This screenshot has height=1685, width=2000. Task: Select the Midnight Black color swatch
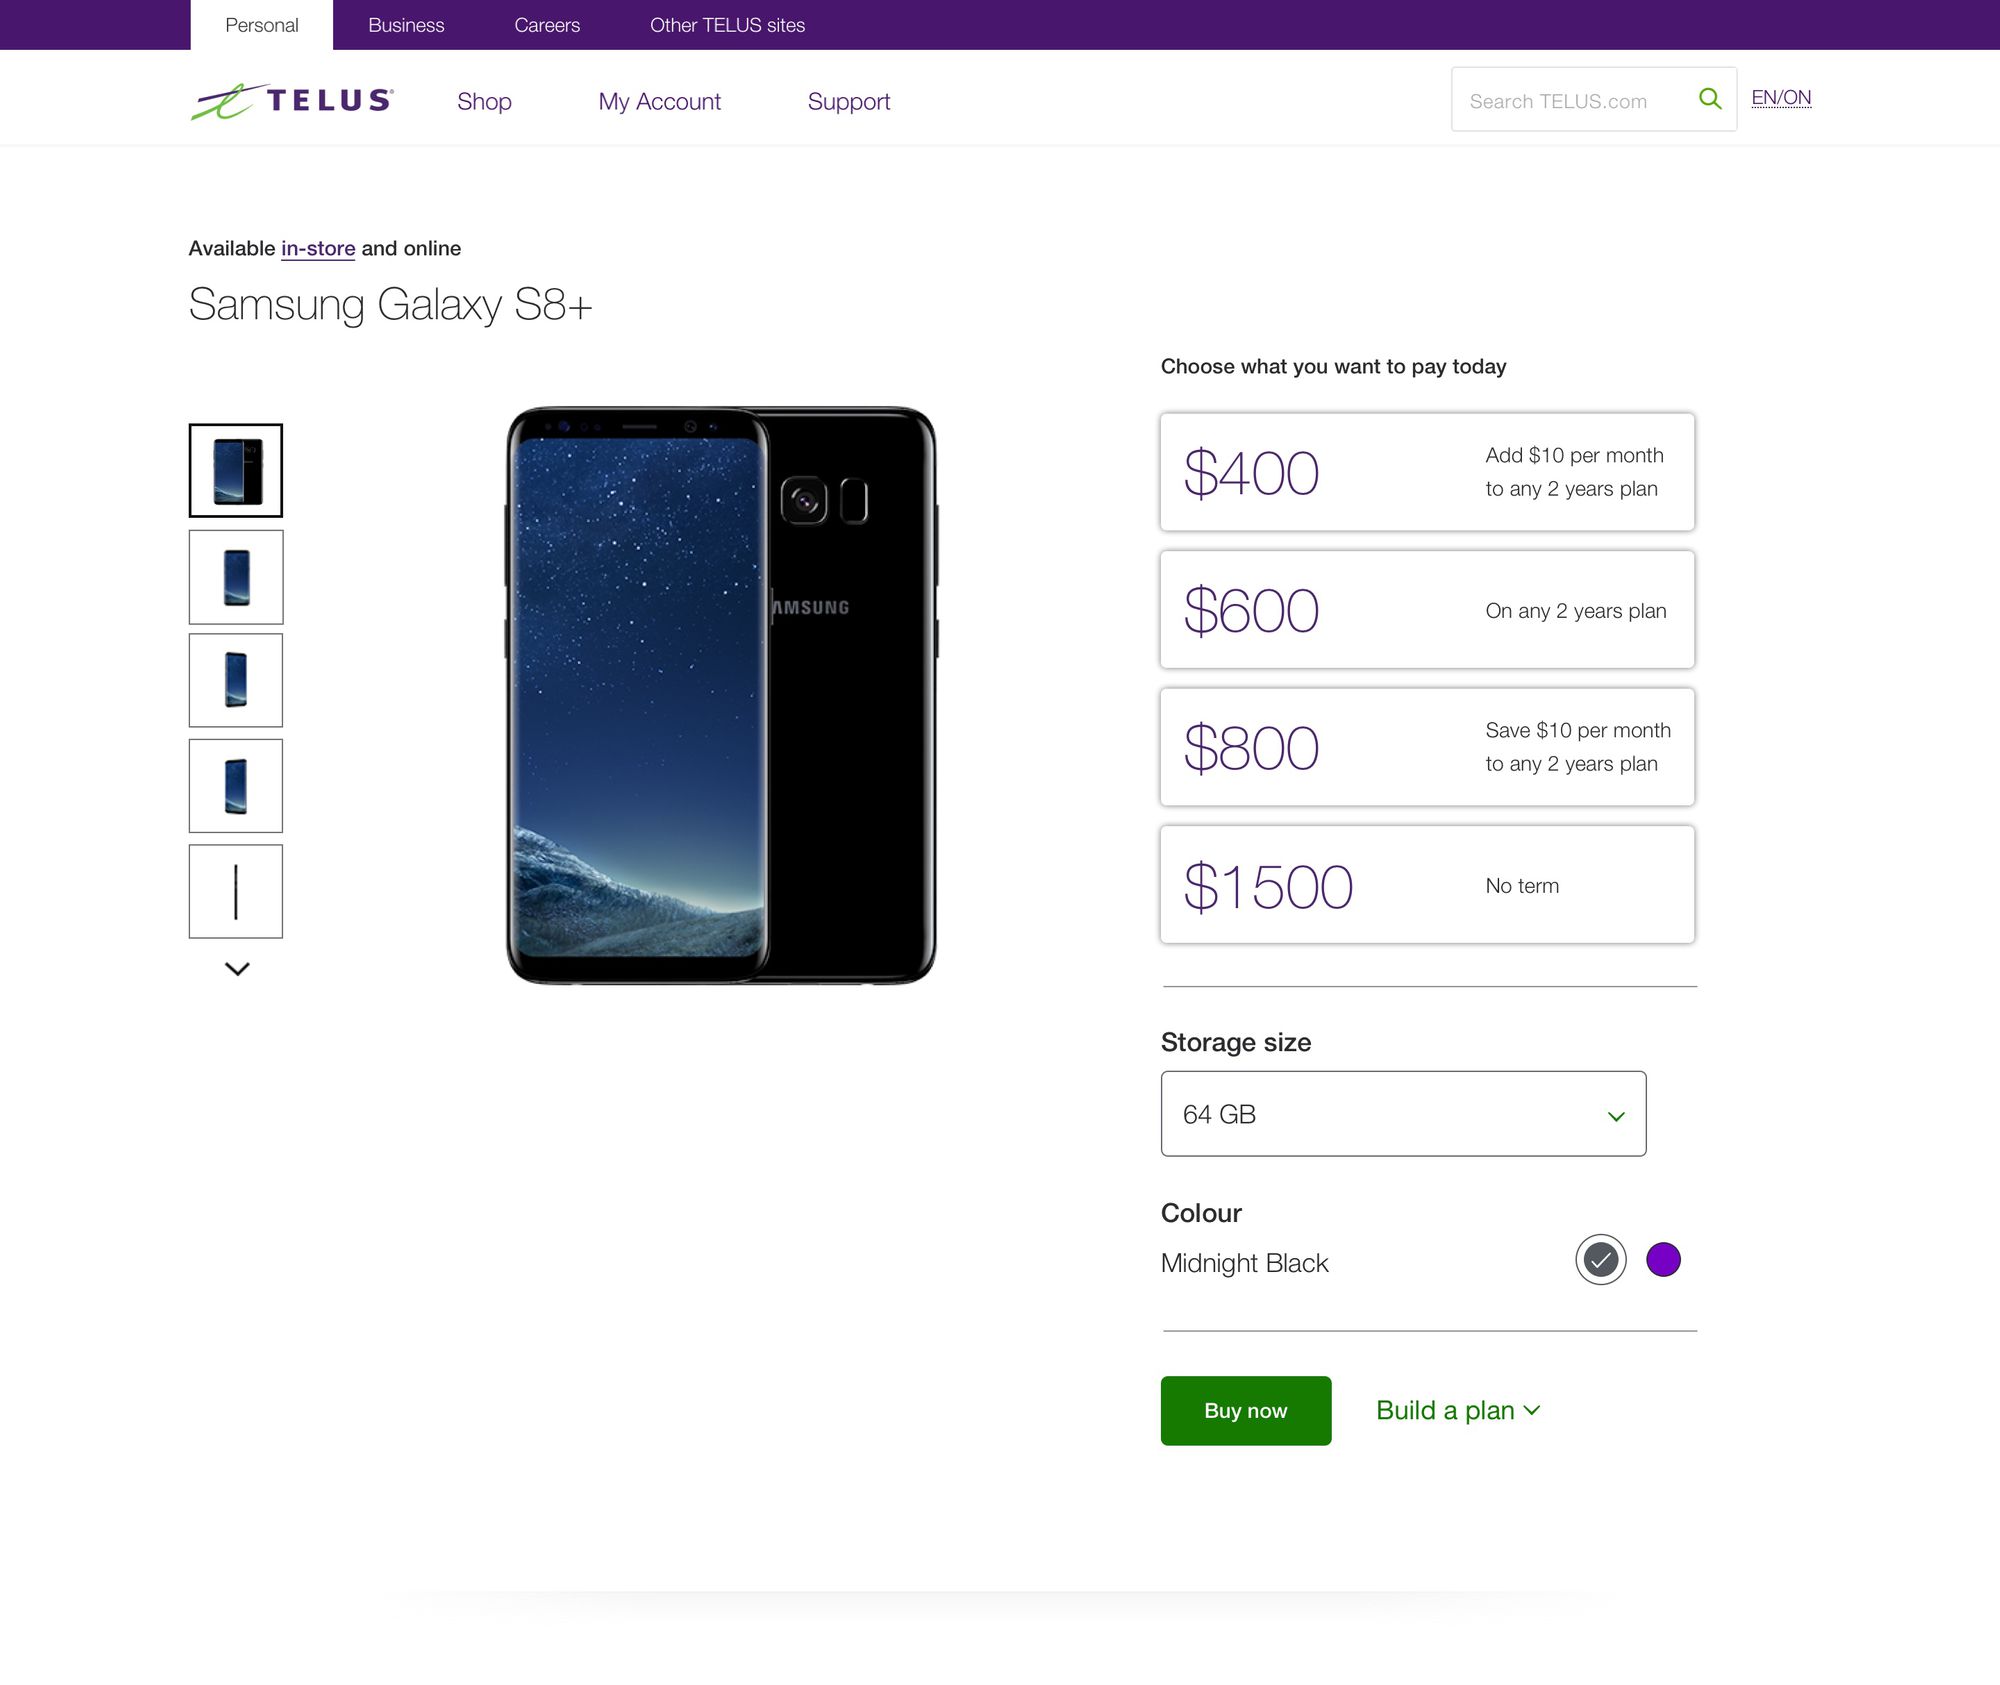point(1601,1259)
